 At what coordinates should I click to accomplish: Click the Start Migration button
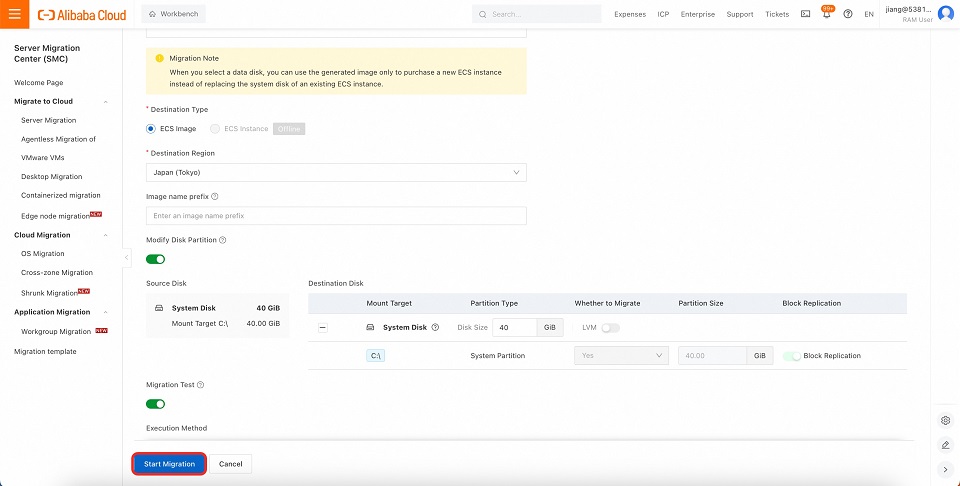click(169, 464)
